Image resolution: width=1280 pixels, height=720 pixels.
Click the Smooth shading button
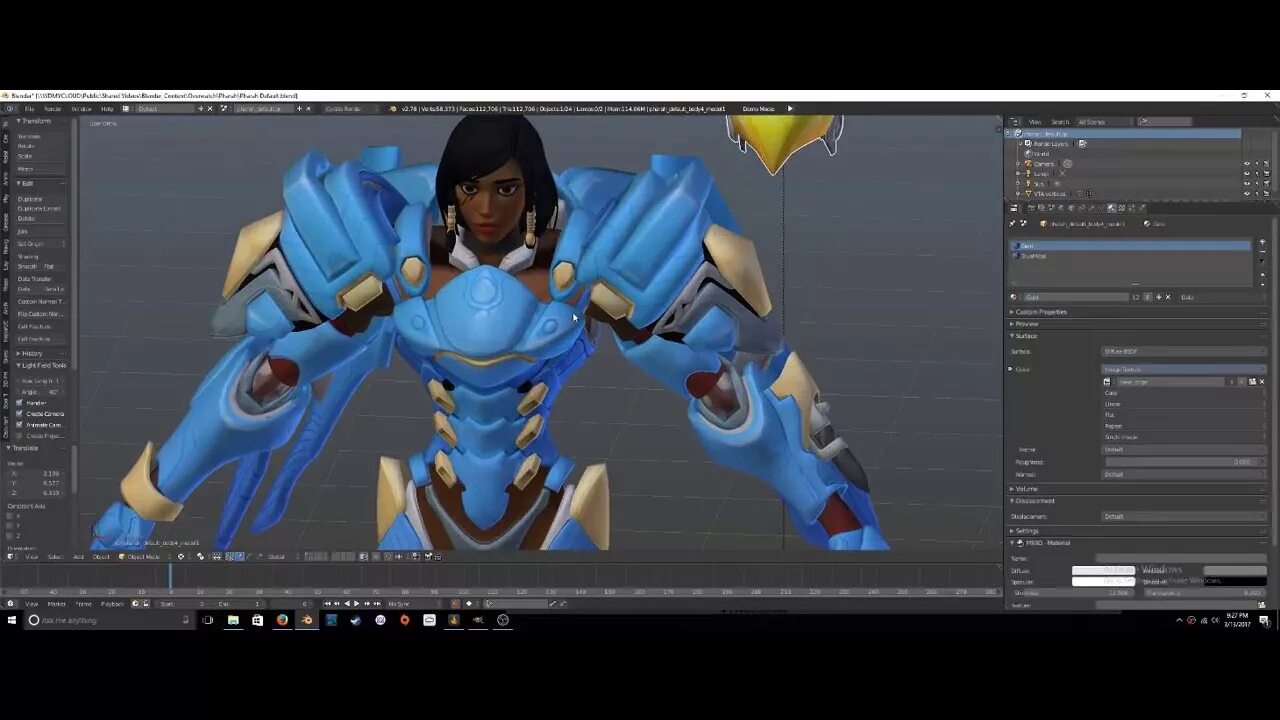[x=28, y=267]
